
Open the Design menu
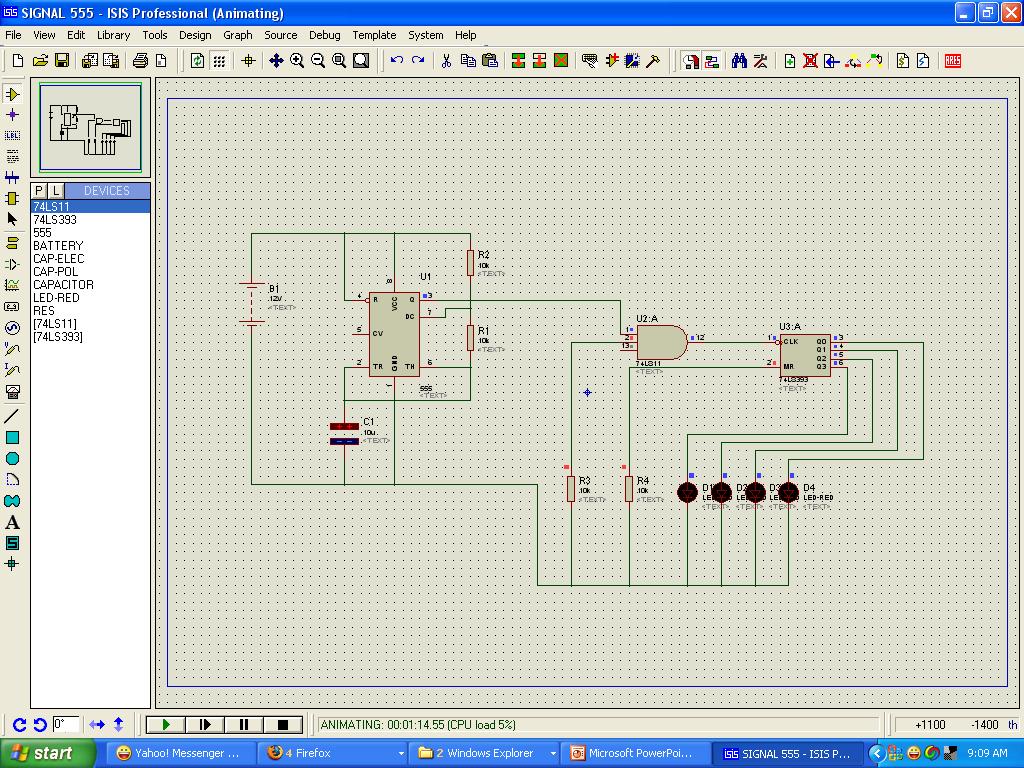point(195,35)
